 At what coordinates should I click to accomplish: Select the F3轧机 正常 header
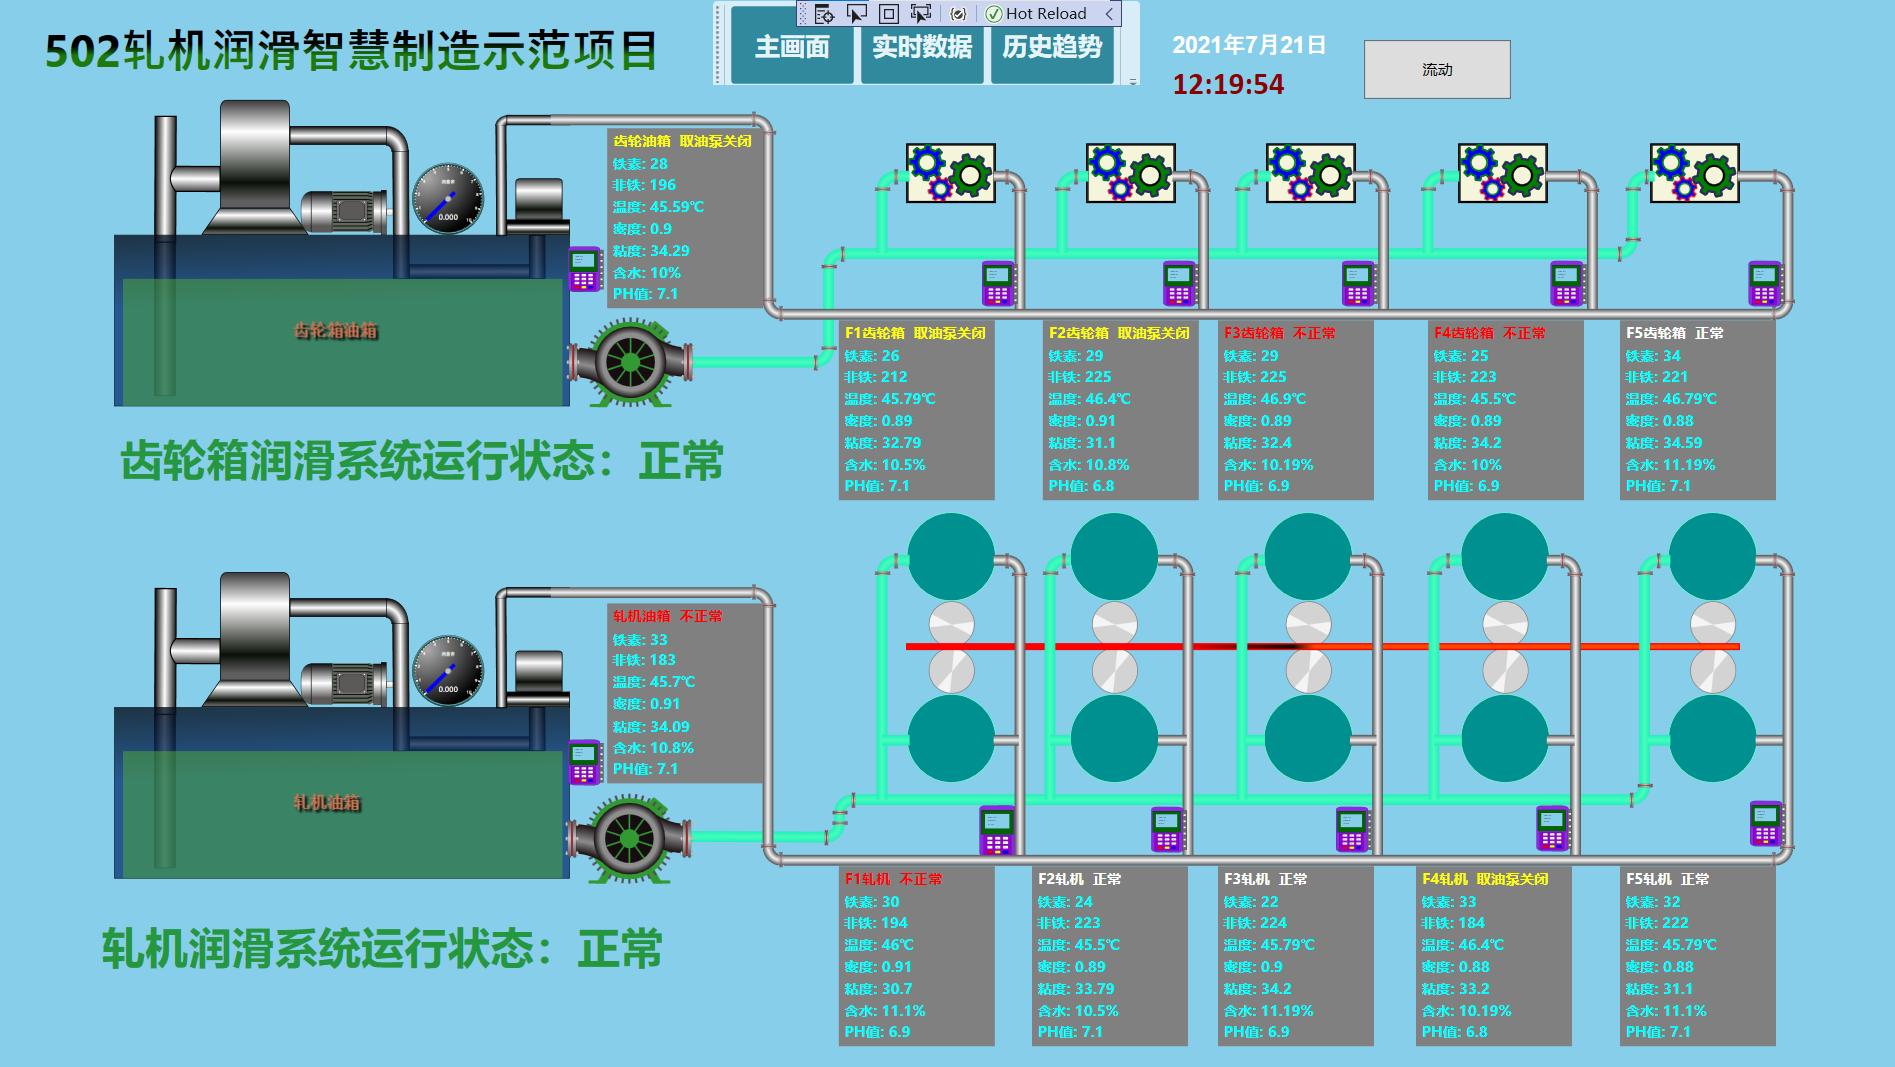1265,879
